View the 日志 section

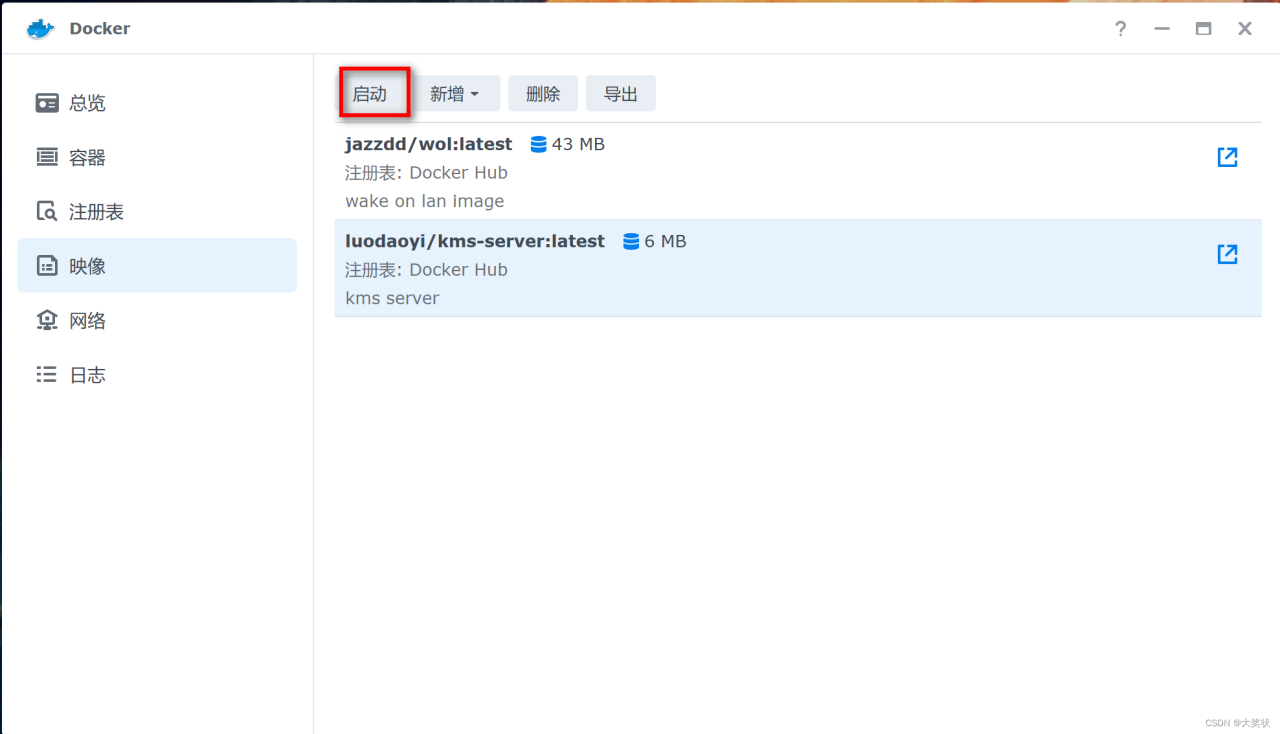157,375
